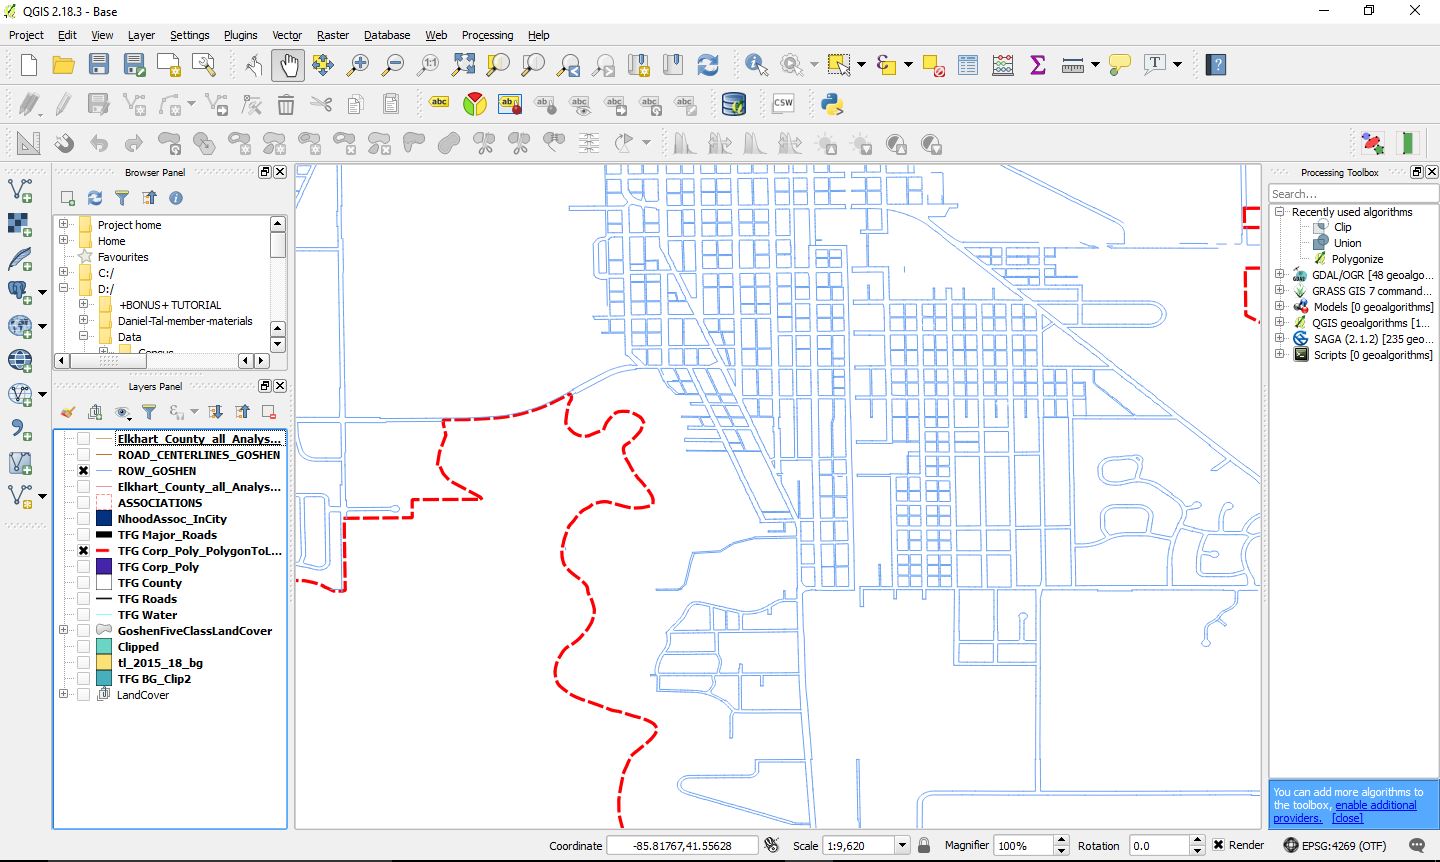1440x862 pixels.
Task: Expand GDAL/OGR algorithms in Processing Toolbox
Action: click(x=1280, y=274)
